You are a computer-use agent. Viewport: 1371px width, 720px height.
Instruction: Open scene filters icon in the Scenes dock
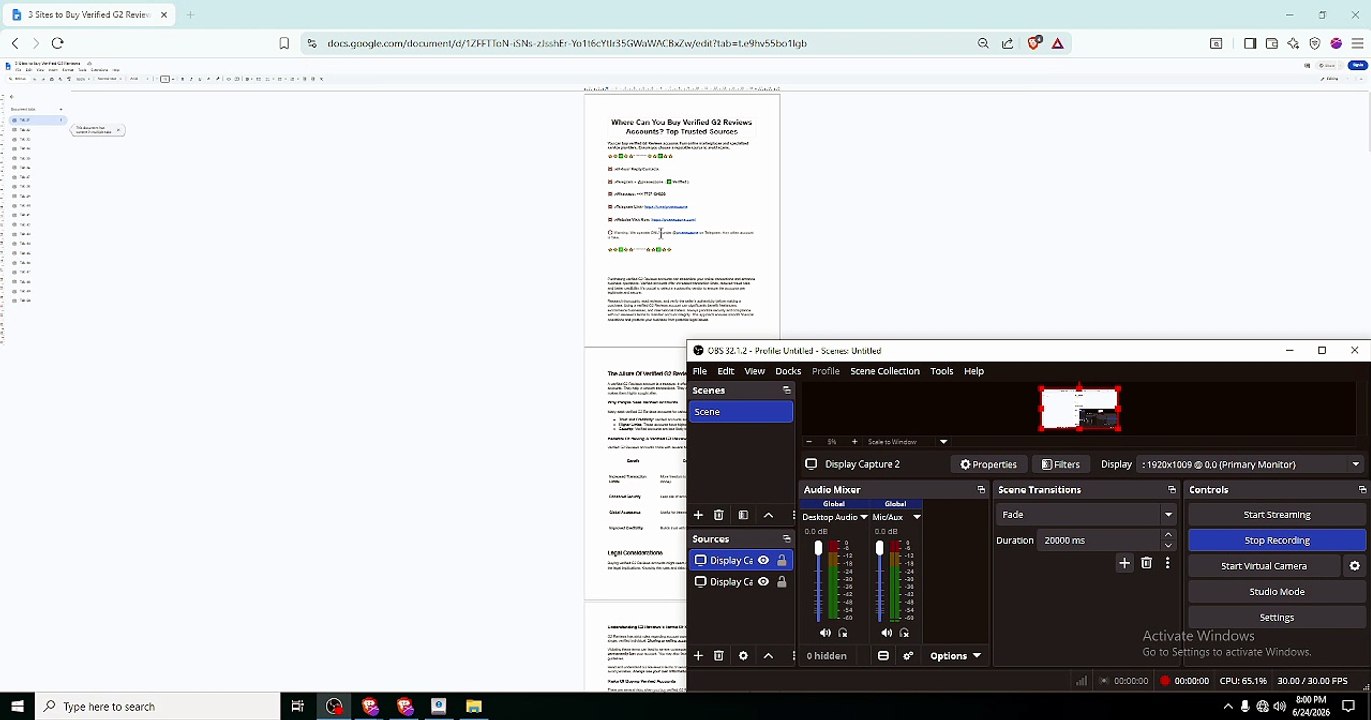tap(743, 515)
